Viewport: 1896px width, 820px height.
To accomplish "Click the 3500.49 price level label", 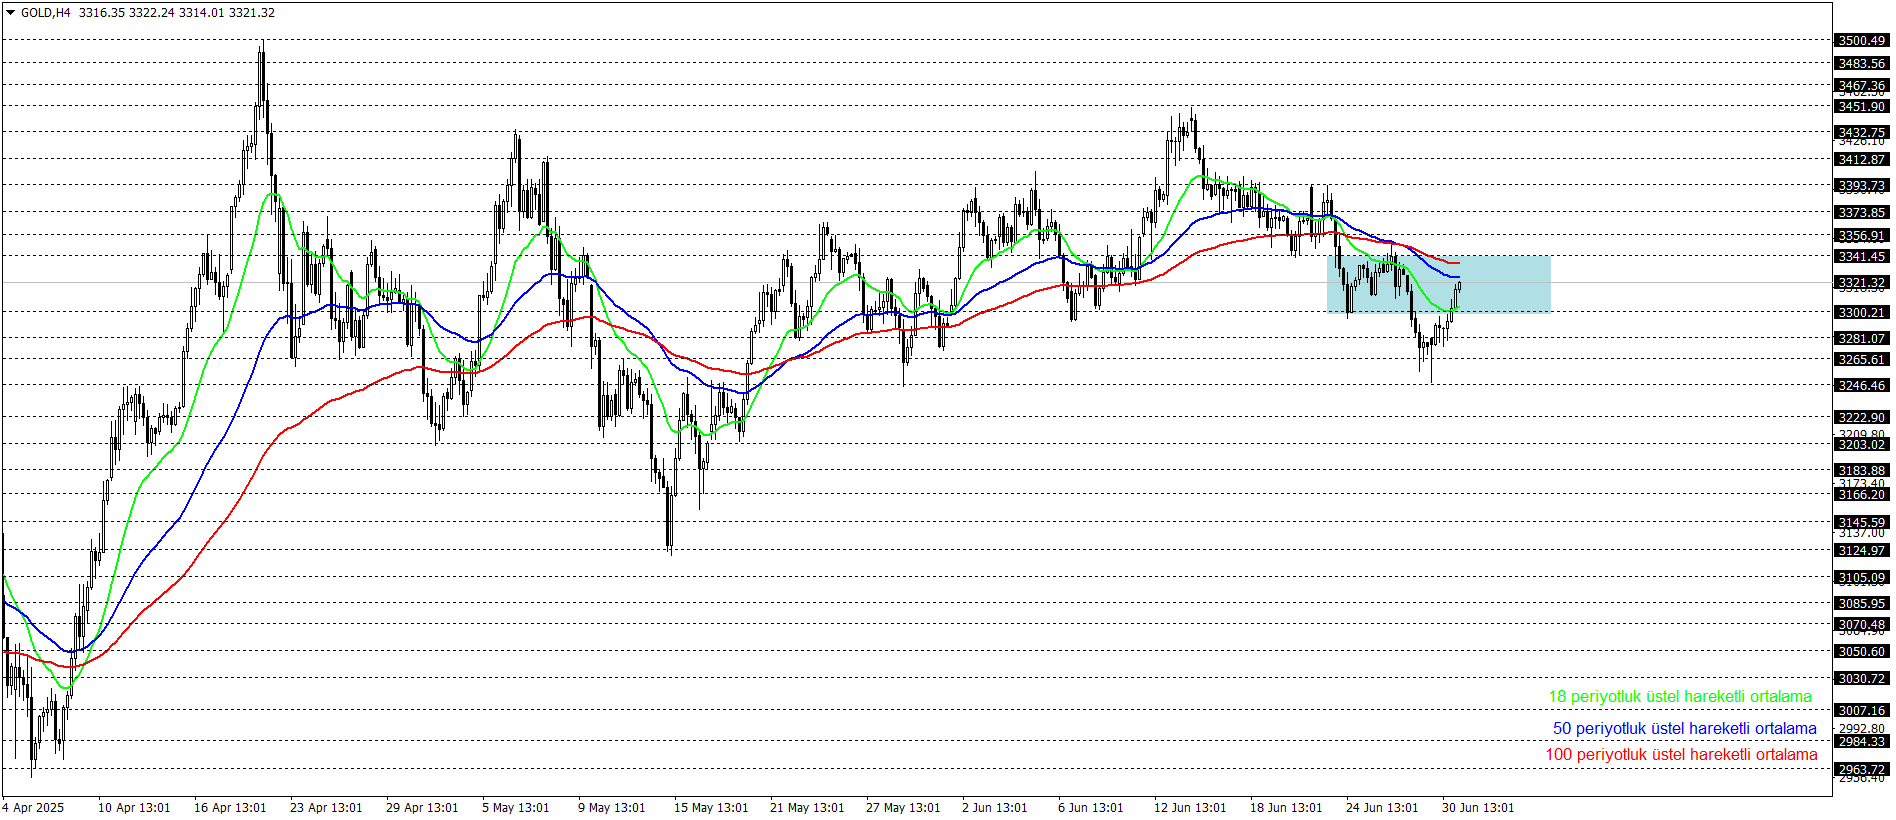I will (1862, 41).
